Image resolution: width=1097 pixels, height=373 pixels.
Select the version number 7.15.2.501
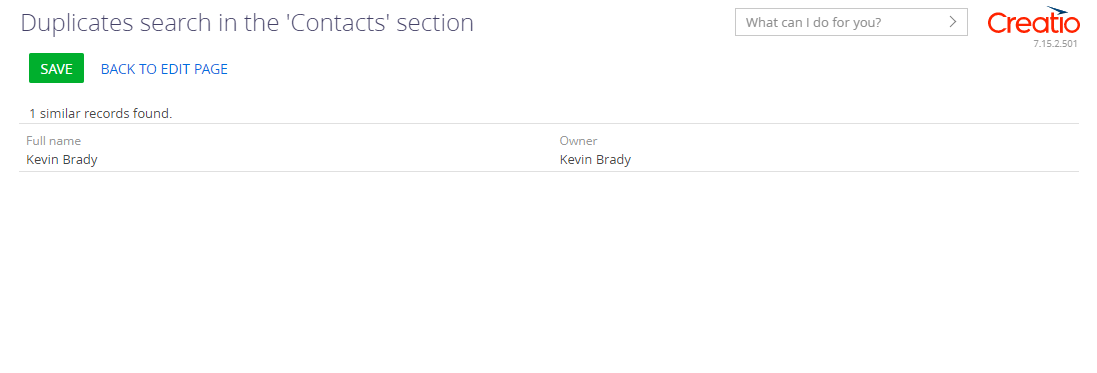coord(1055,43)
